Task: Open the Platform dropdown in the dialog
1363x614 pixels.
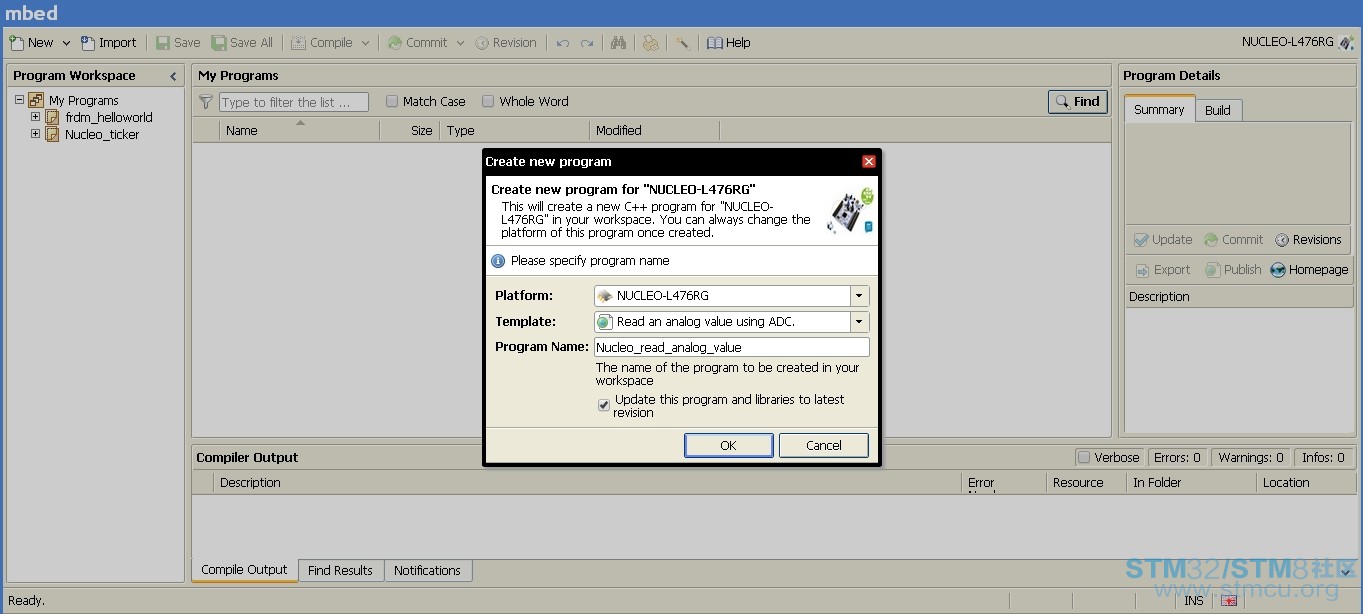Action: pos(859,295)
